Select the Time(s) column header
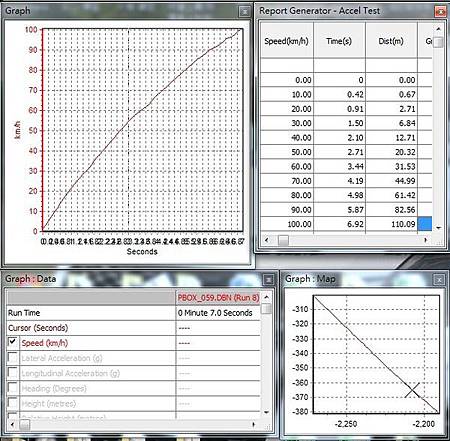 click(x=339, y=41)
